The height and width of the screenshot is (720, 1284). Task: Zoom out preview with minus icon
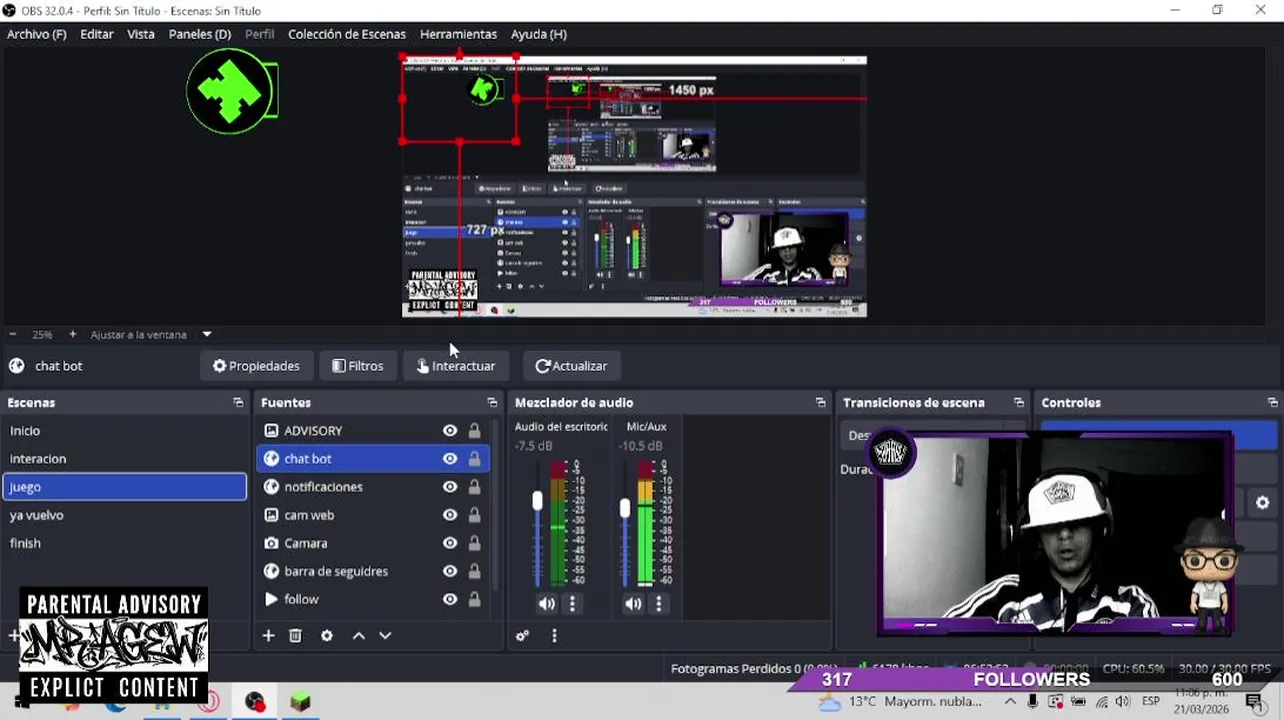pos(13,334)
